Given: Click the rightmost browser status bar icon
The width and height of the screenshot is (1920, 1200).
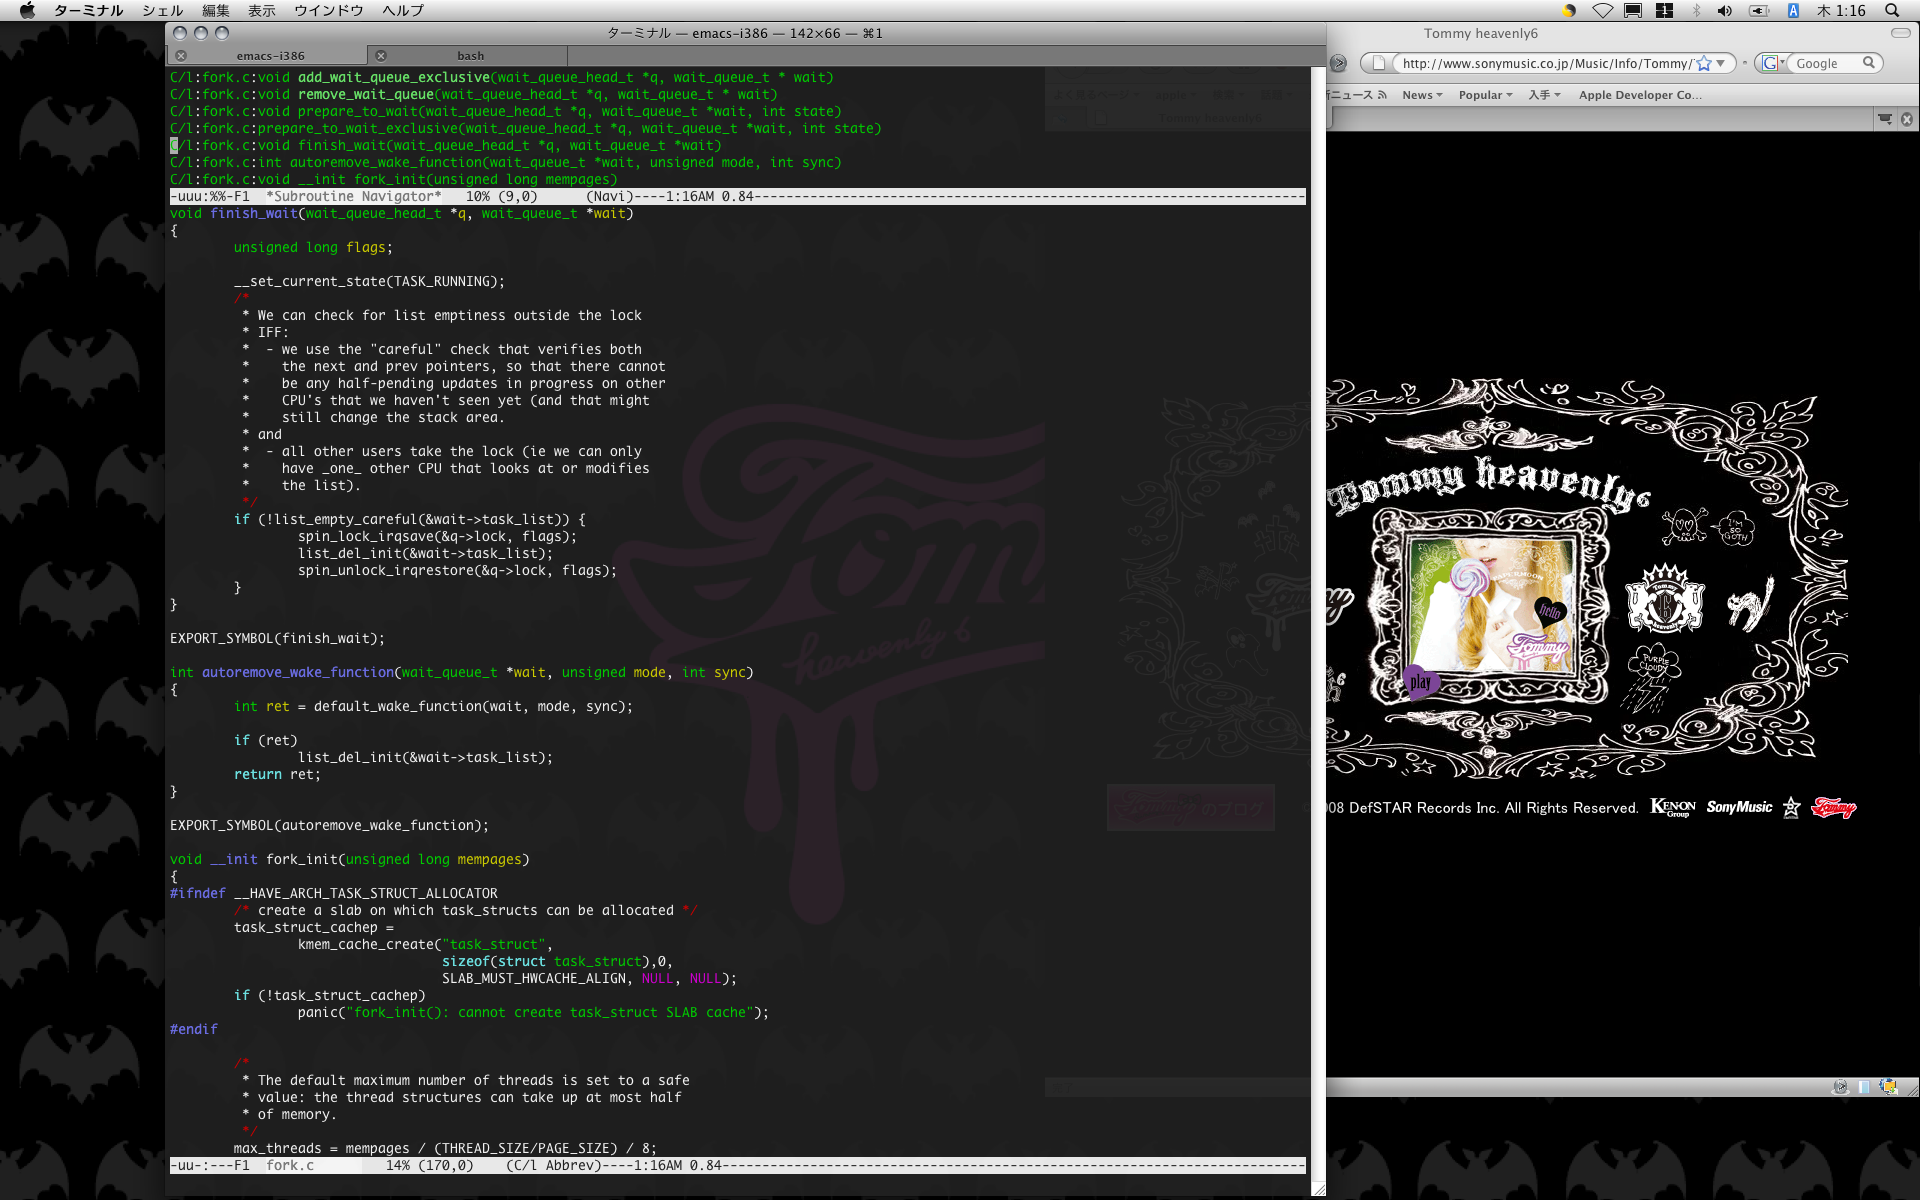Looking at the screenshot, I should click(1888, 1087).
